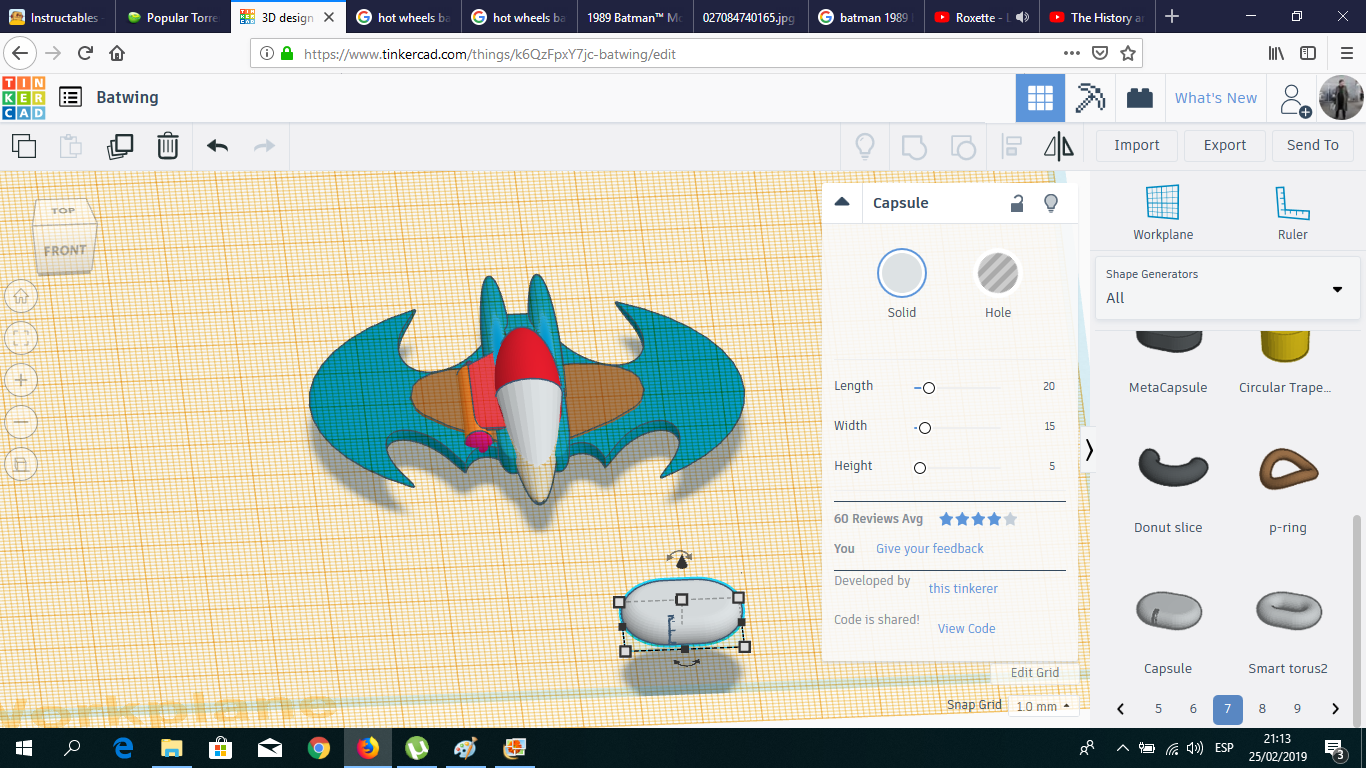
Task: Delete selection with trash icon
Action: (168, 146)
